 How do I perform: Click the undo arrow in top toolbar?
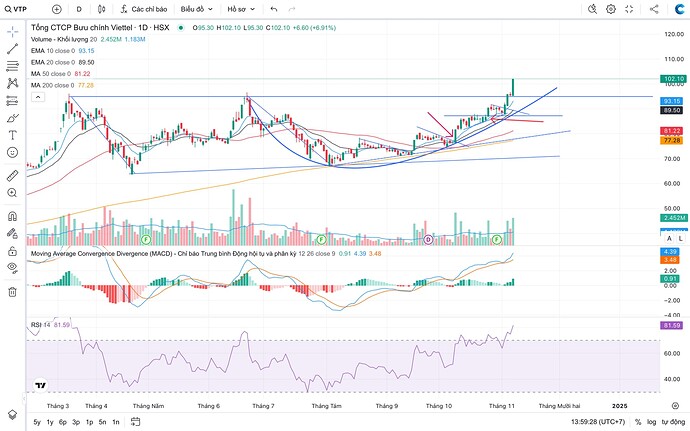[x=273, y=8]
